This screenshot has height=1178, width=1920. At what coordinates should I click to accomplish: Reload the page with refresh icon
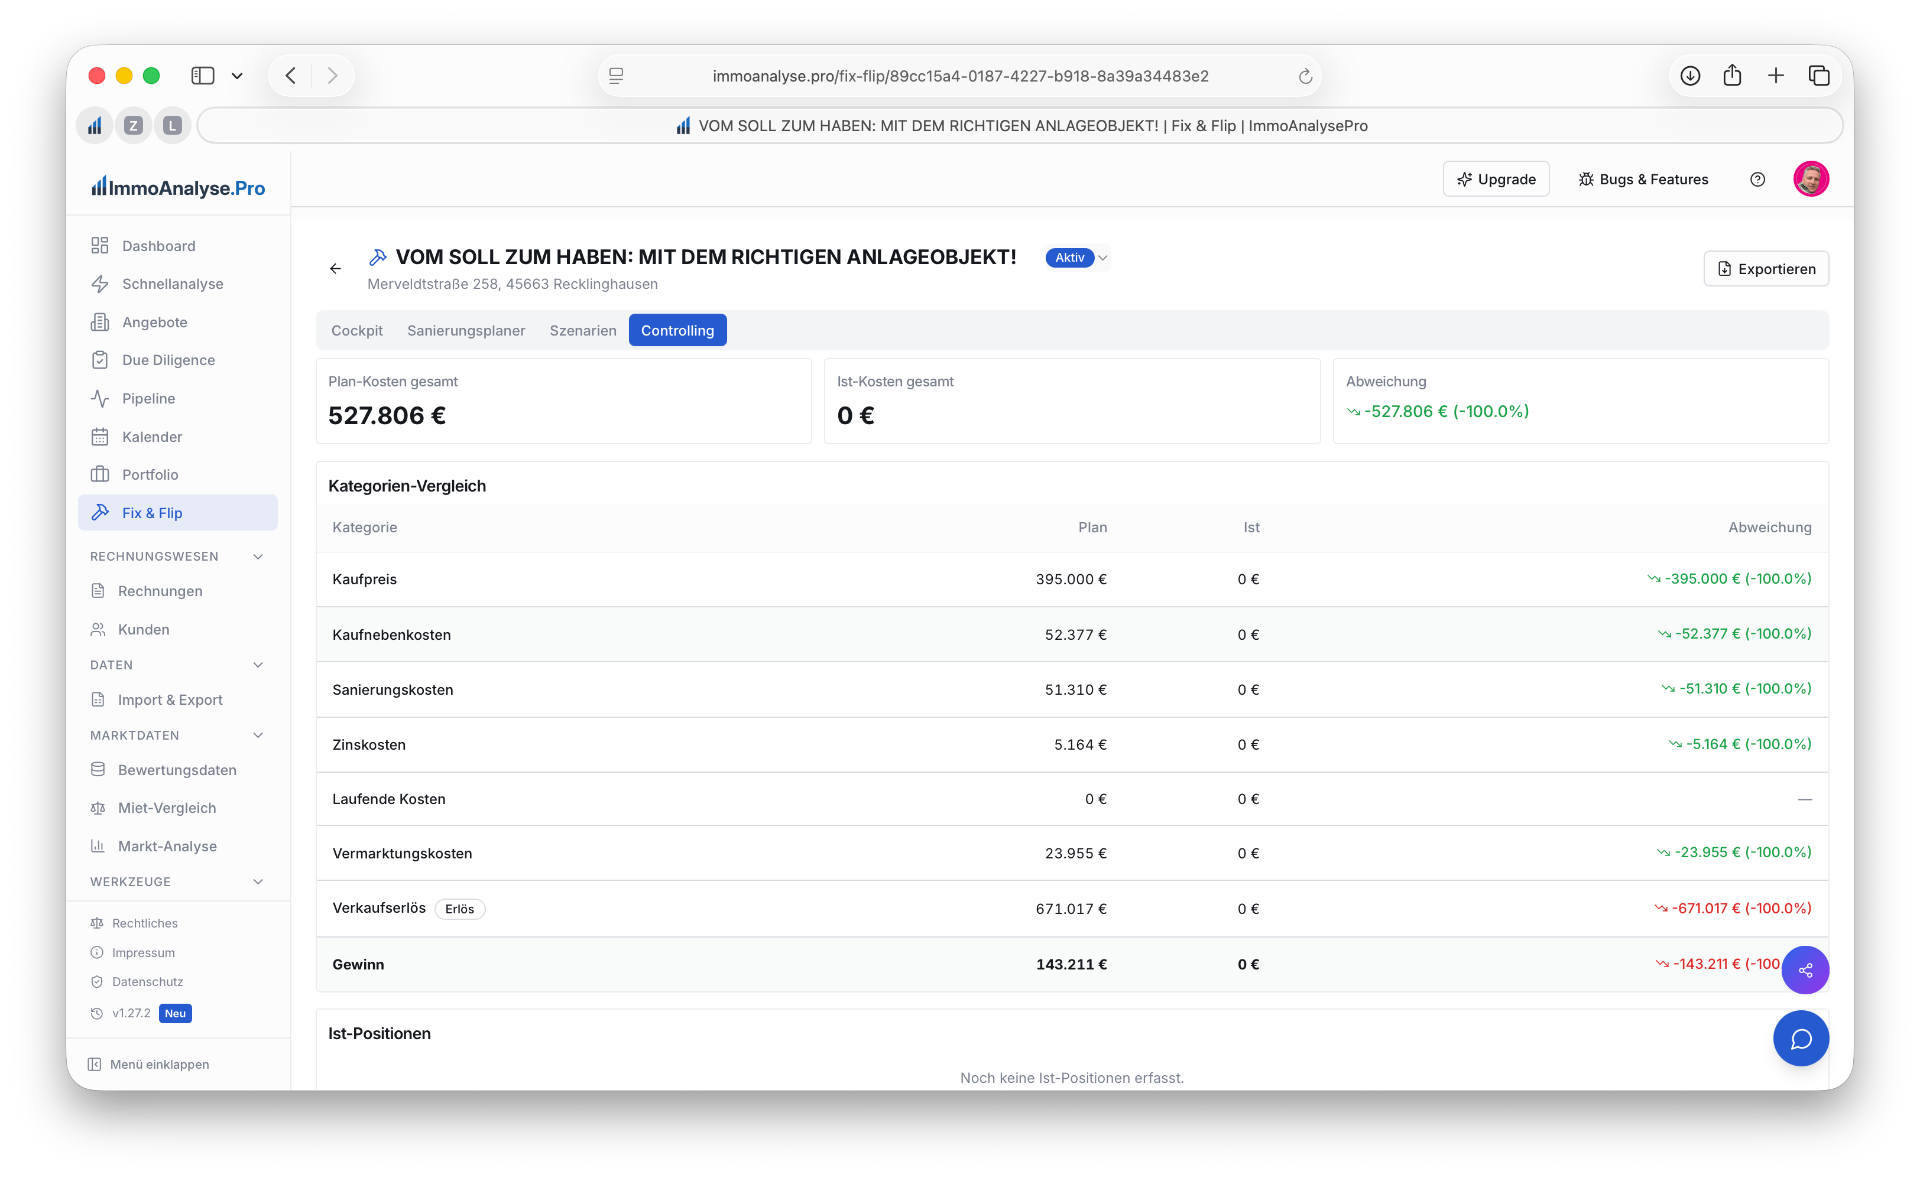click(1305, 76)
